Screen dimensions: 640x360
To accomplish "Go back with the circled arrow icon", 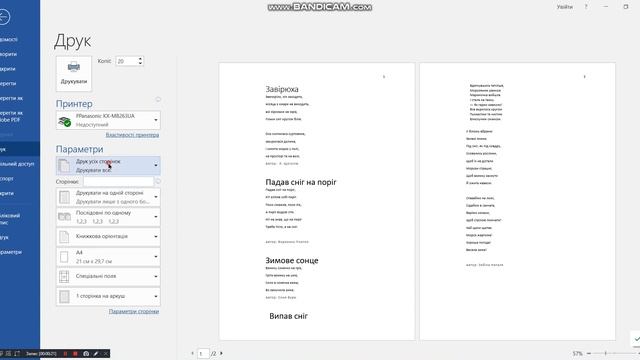I will point(4,17).
